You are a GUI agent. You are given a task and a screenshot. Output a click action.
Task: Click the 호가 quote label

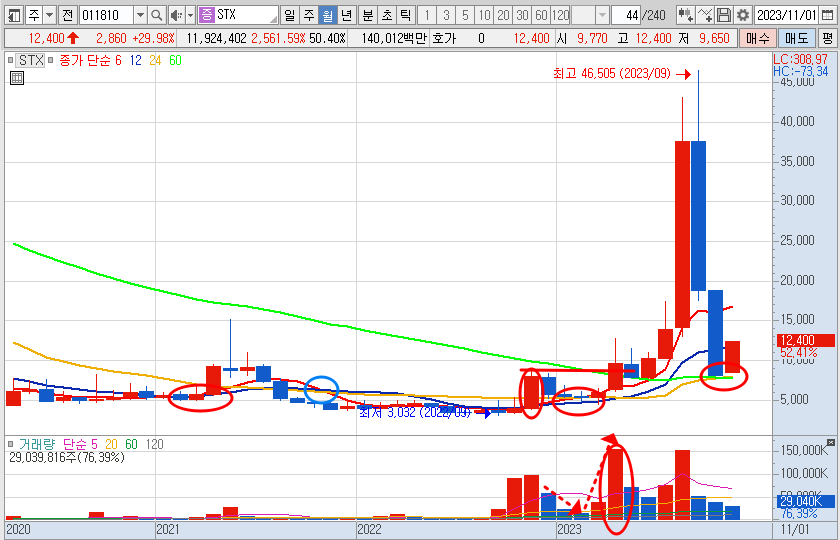pyautogui.click(x=444, y=39)
